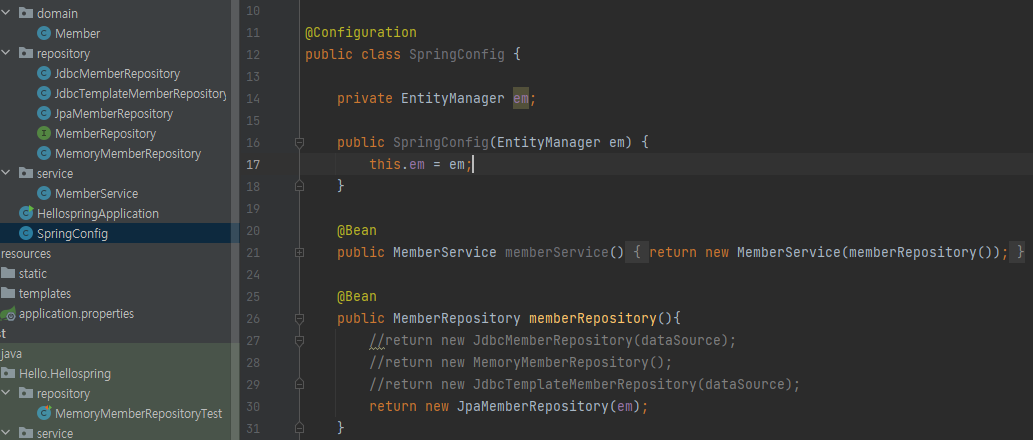Open the templates folder

click(x=45, y=294)
